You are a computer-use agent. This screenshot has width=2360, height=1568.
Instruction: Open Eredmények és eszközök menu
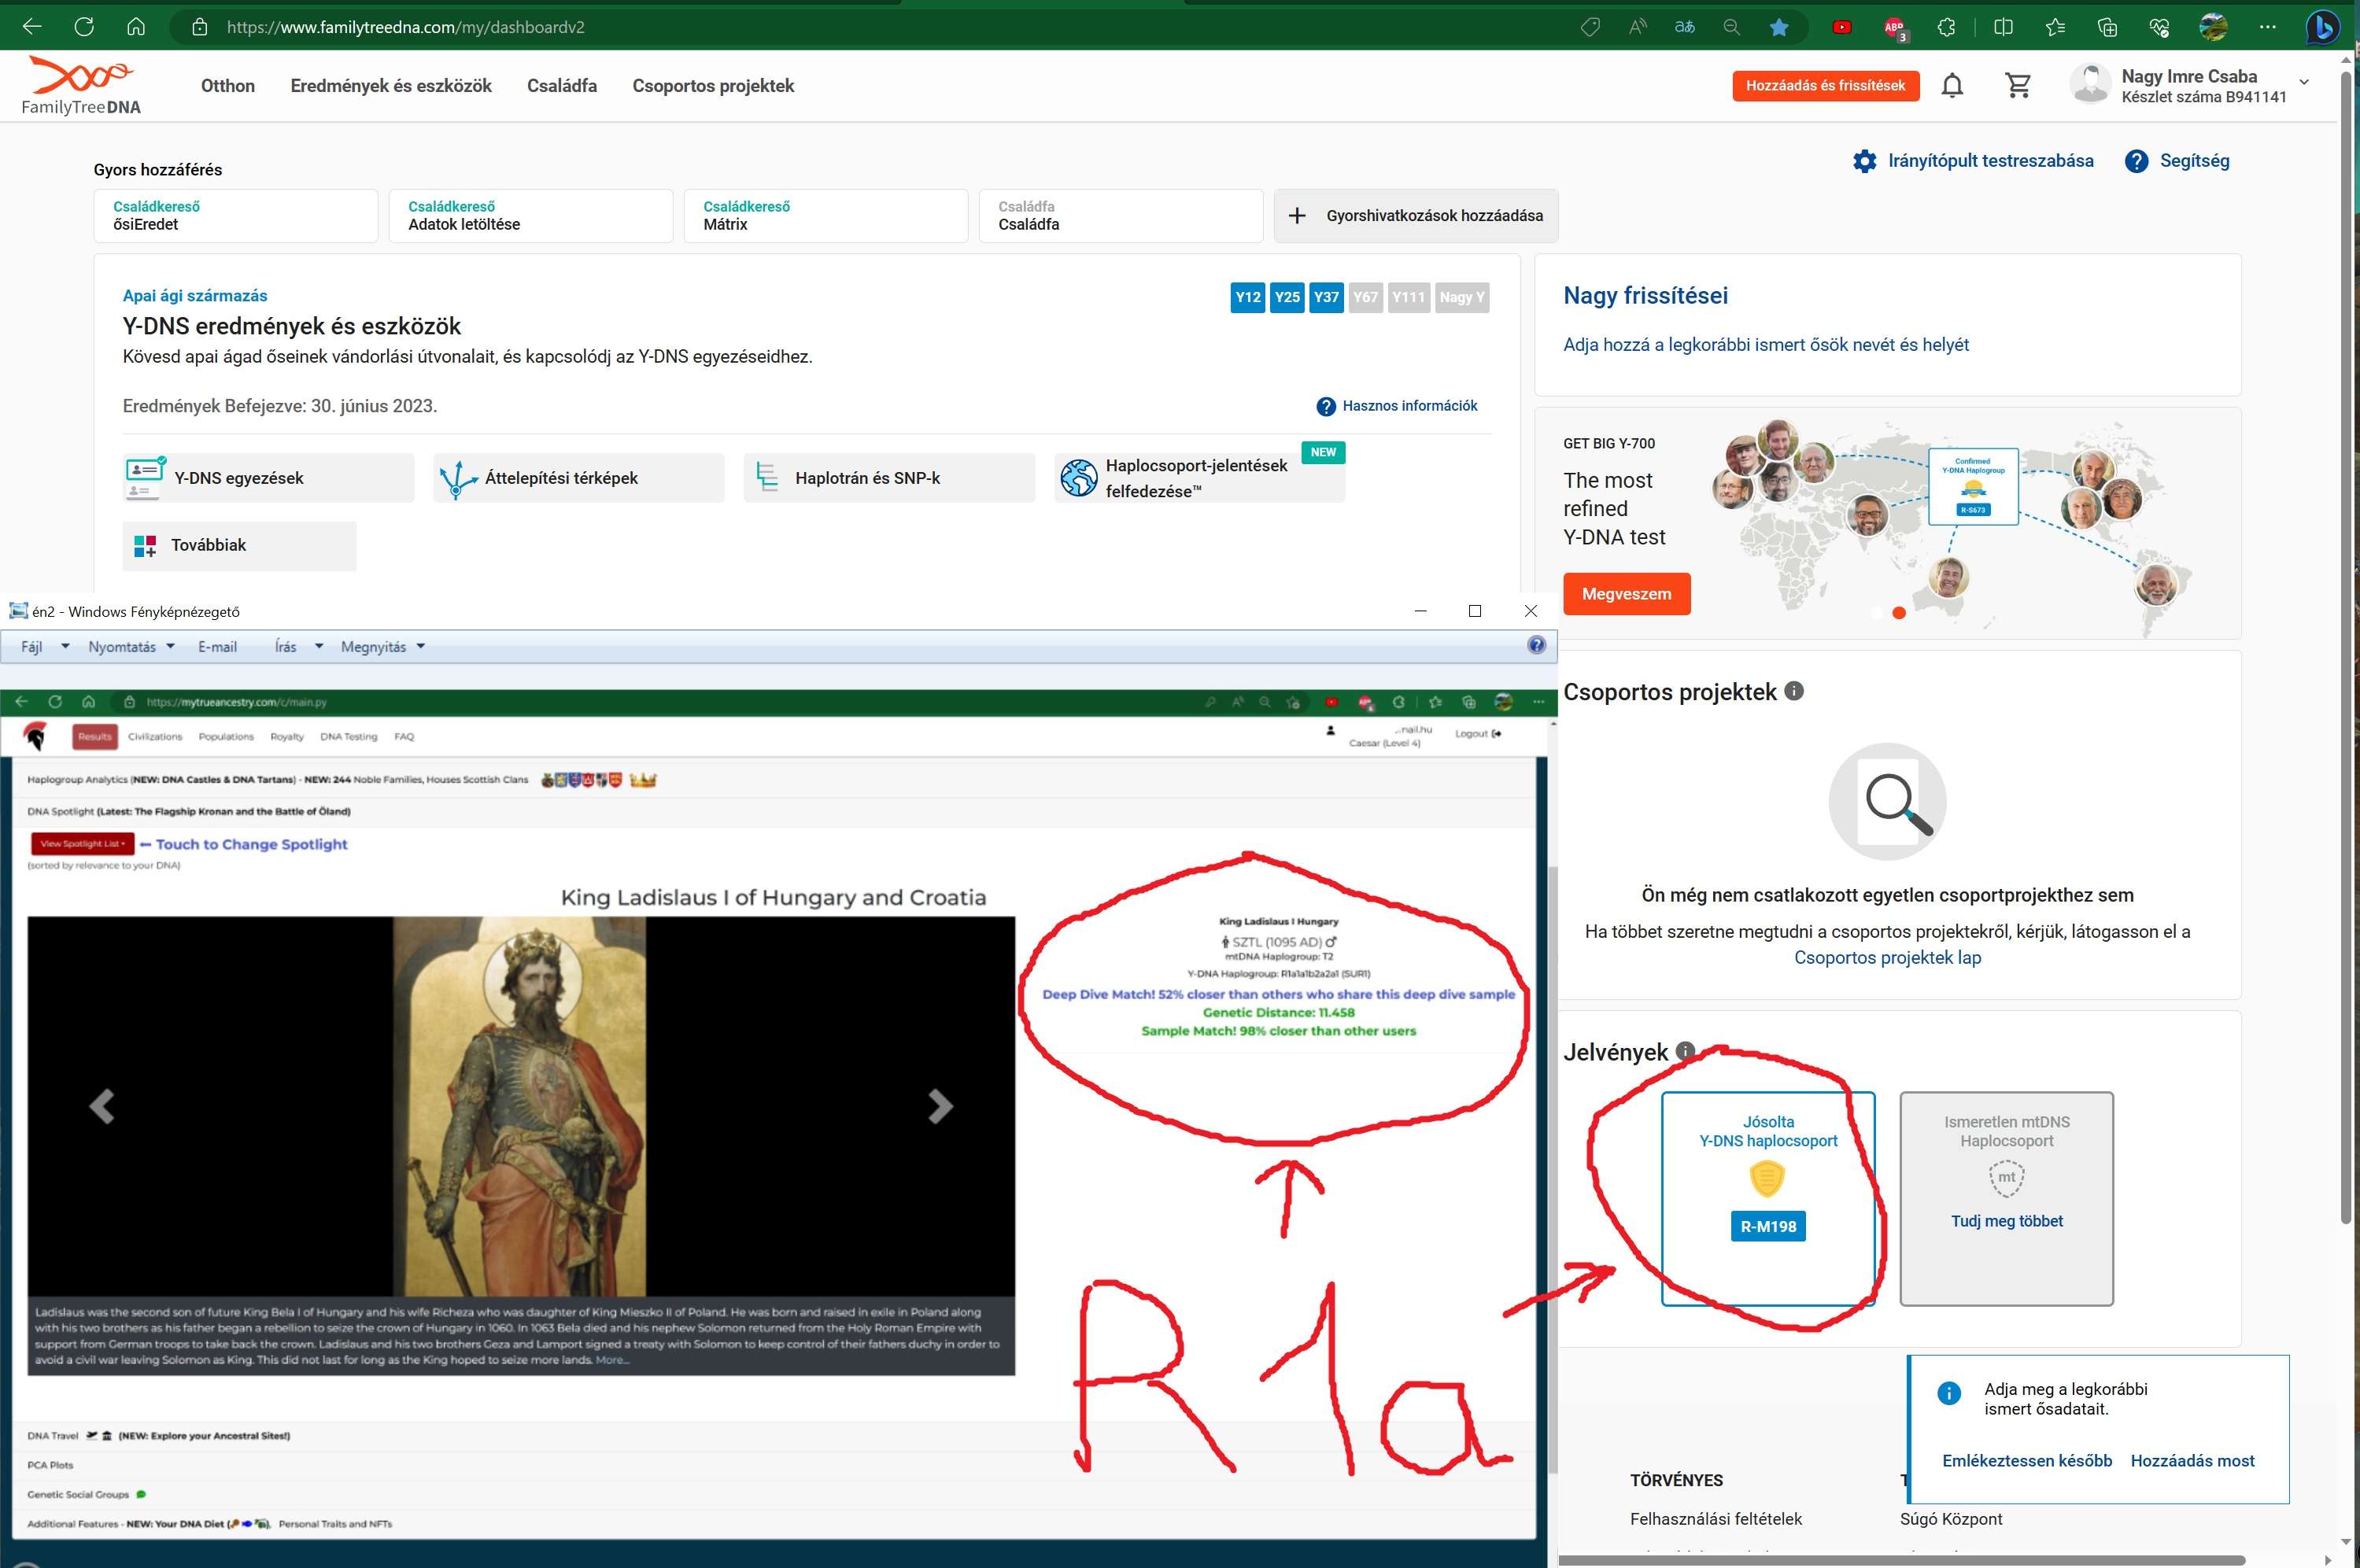click(391, 86)
